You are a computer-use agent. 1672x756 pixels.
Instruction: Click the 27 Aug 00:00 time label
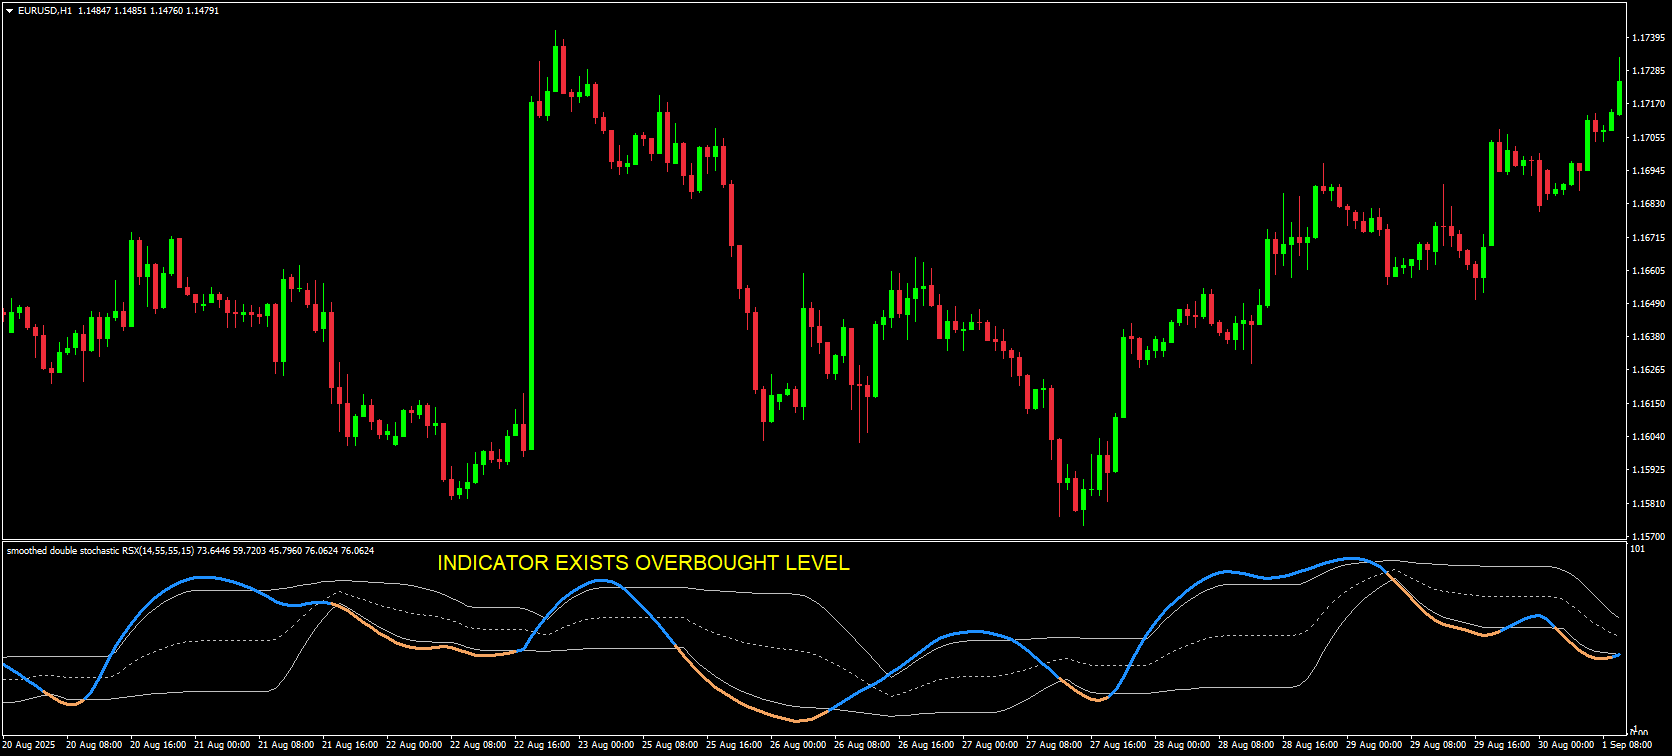click(x=990, y=745)
